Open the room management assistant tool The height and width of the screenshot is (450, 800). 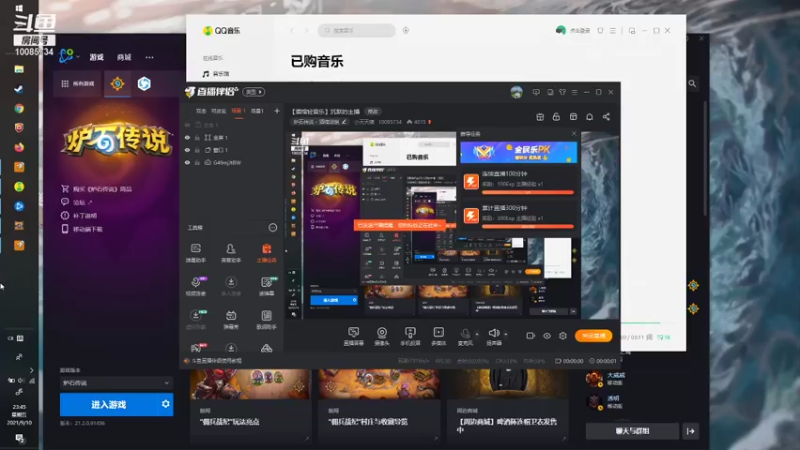[x=231, y=253]
